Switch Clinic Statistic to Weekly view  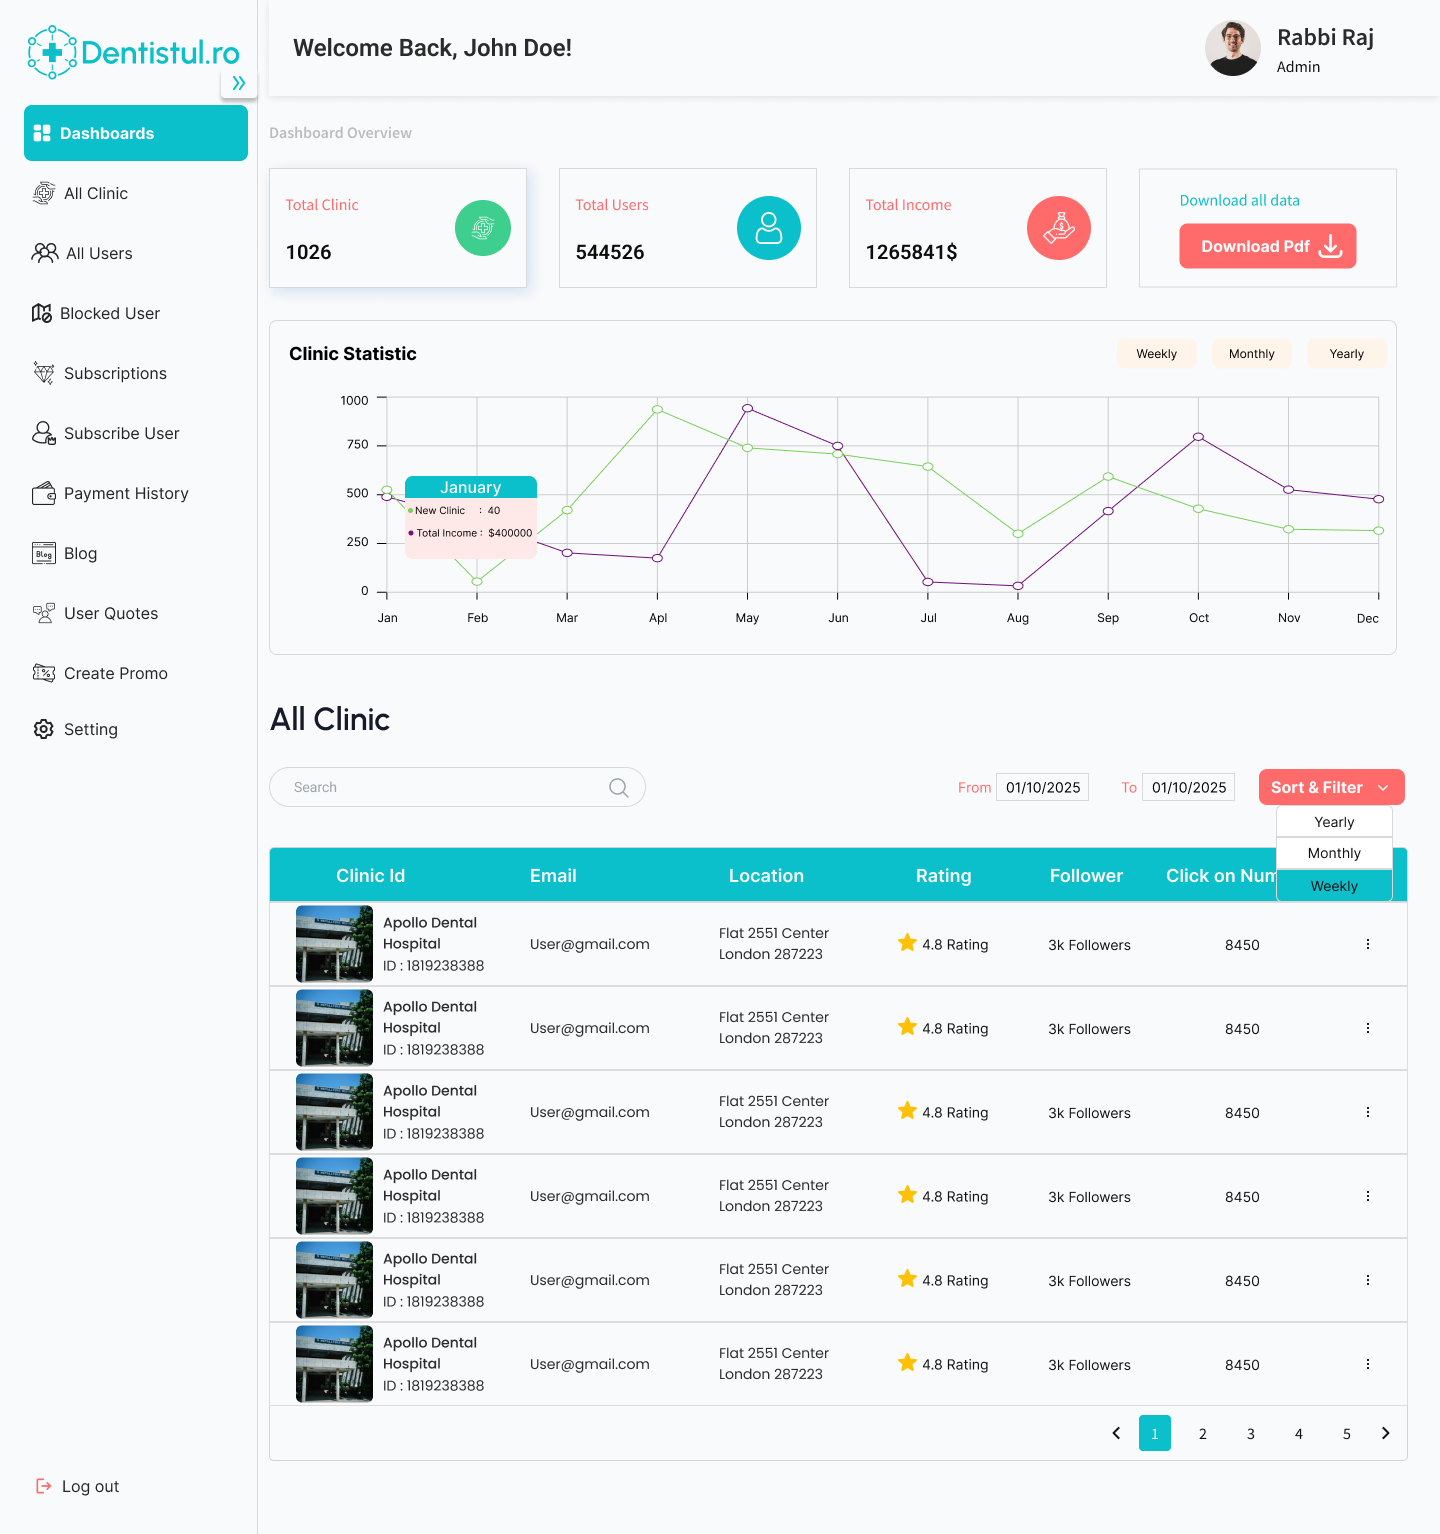[x=1156, y=353]
